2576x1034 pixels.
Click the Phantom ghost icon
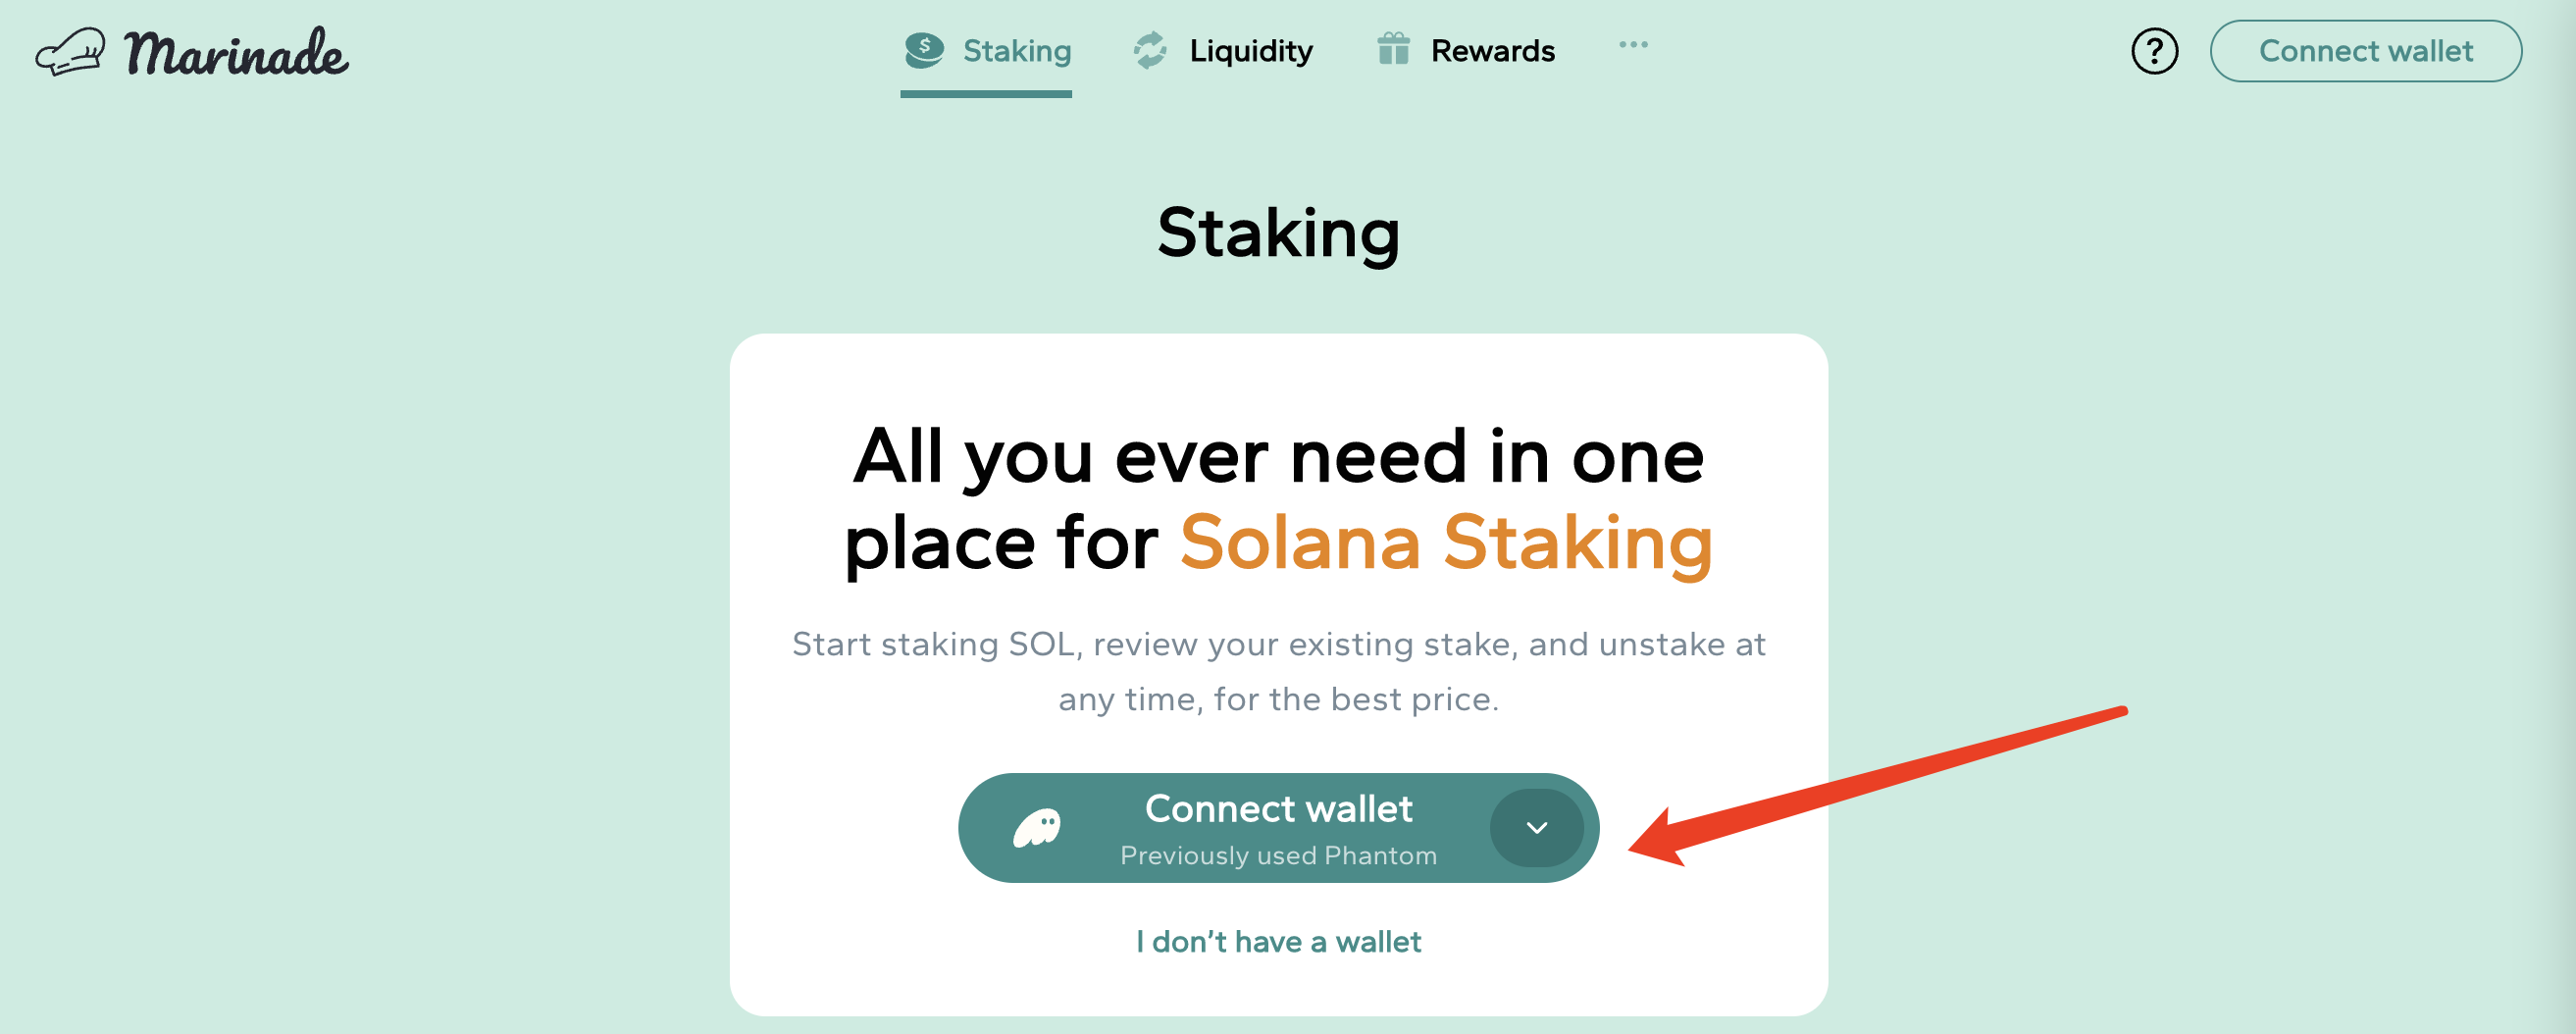[x=1037, y=828]
